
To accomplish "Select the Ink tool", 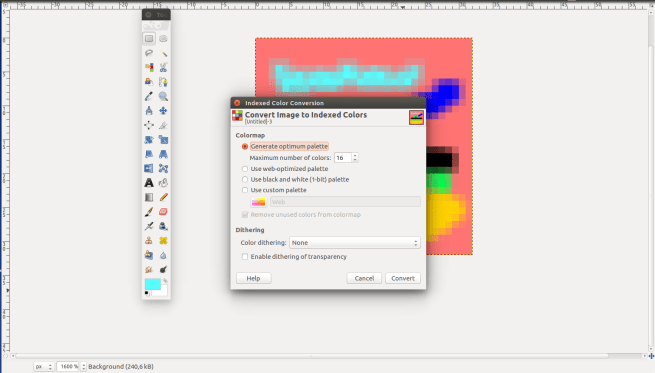I will (x=163, y=226).
